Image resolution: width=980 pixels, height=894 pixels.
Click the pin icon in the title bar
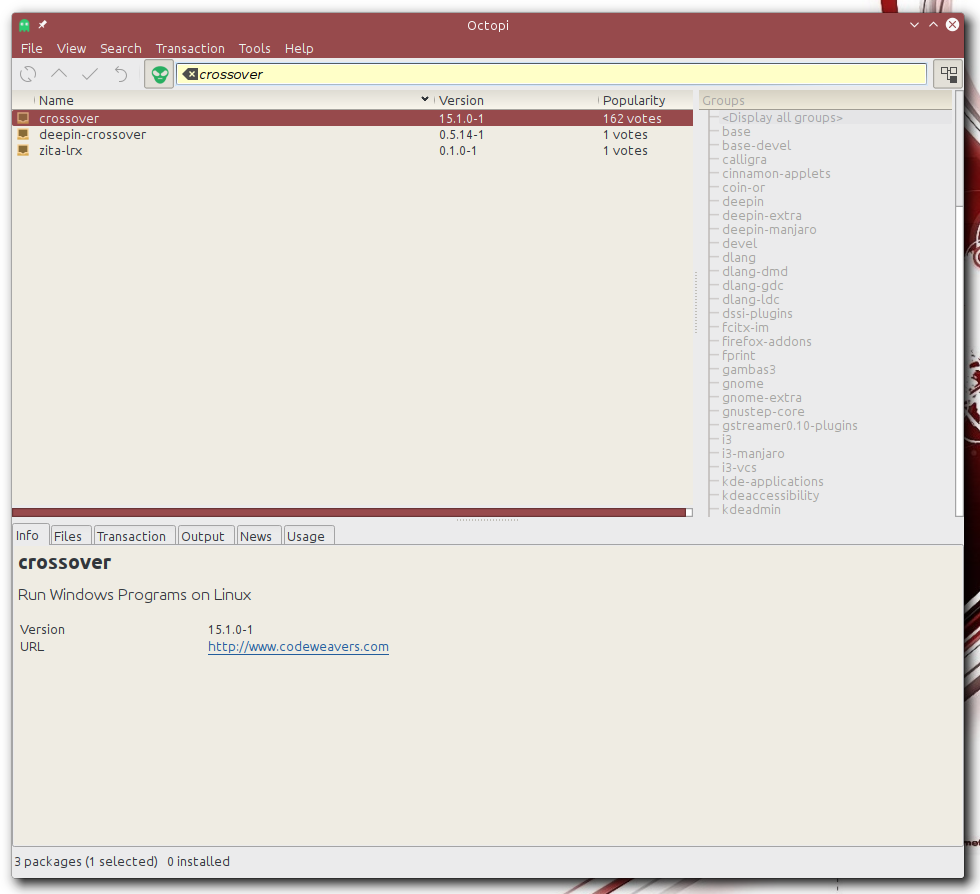(43, 25)
